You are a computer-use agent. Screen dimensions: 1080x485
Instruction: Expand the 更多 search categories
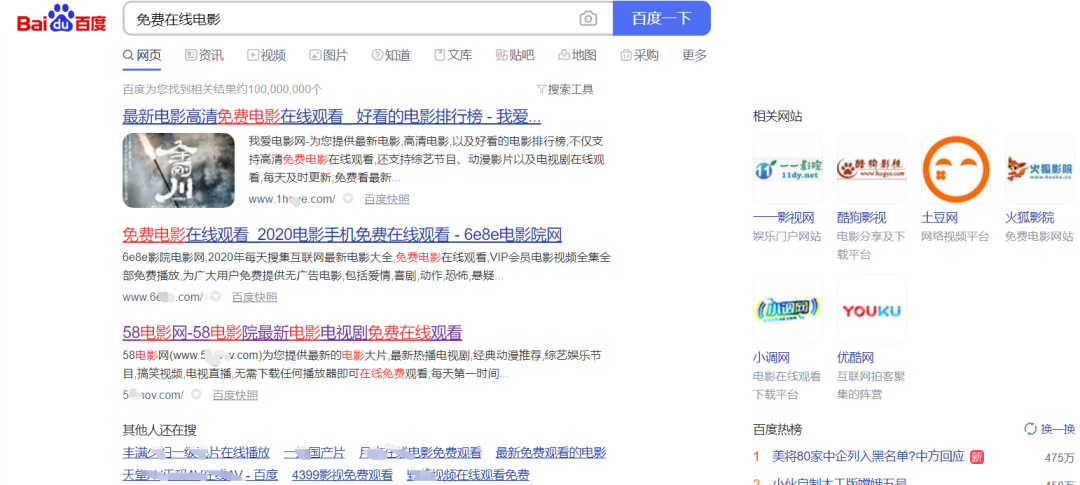(x=694, y=55)
